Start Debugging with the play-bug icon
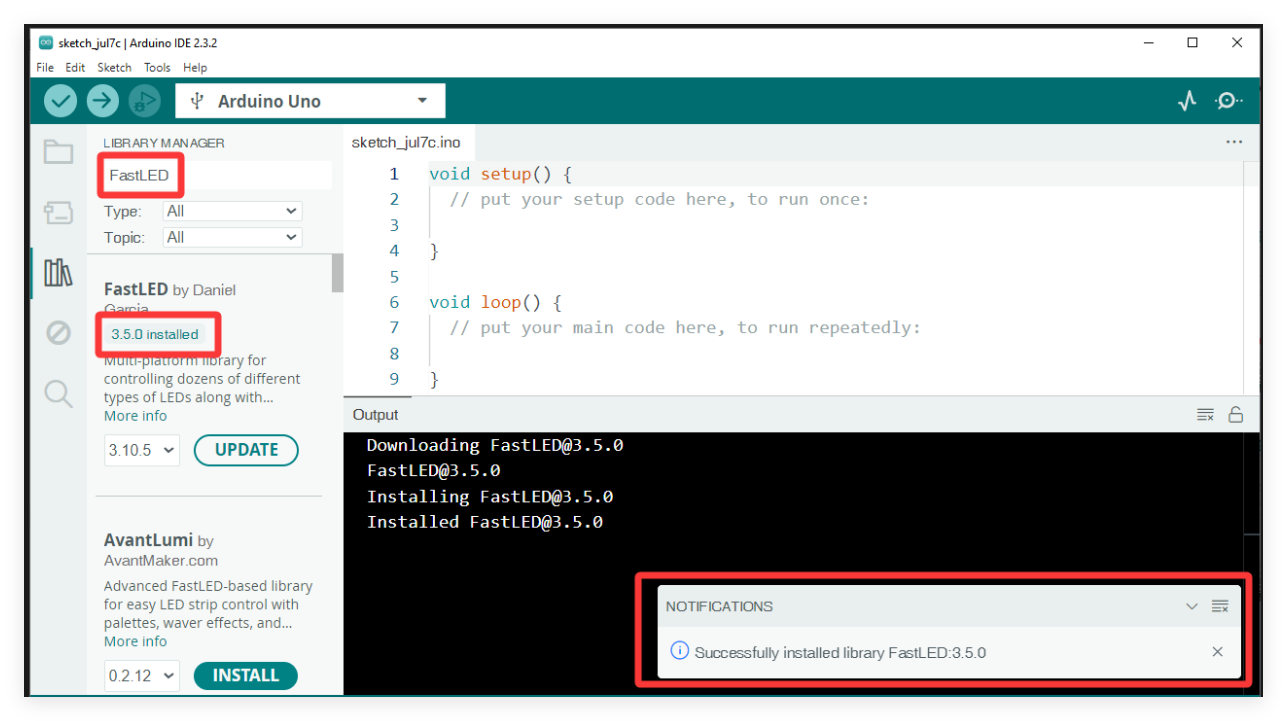 [x=144, y=101]
